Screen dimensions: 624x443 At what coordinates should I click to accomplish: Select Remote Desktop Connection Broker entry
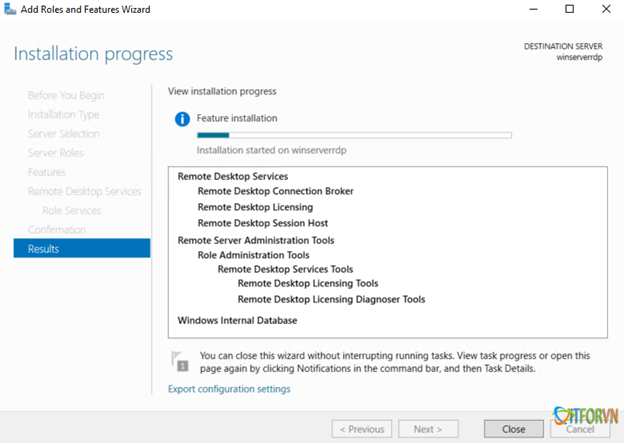(275, 191)
